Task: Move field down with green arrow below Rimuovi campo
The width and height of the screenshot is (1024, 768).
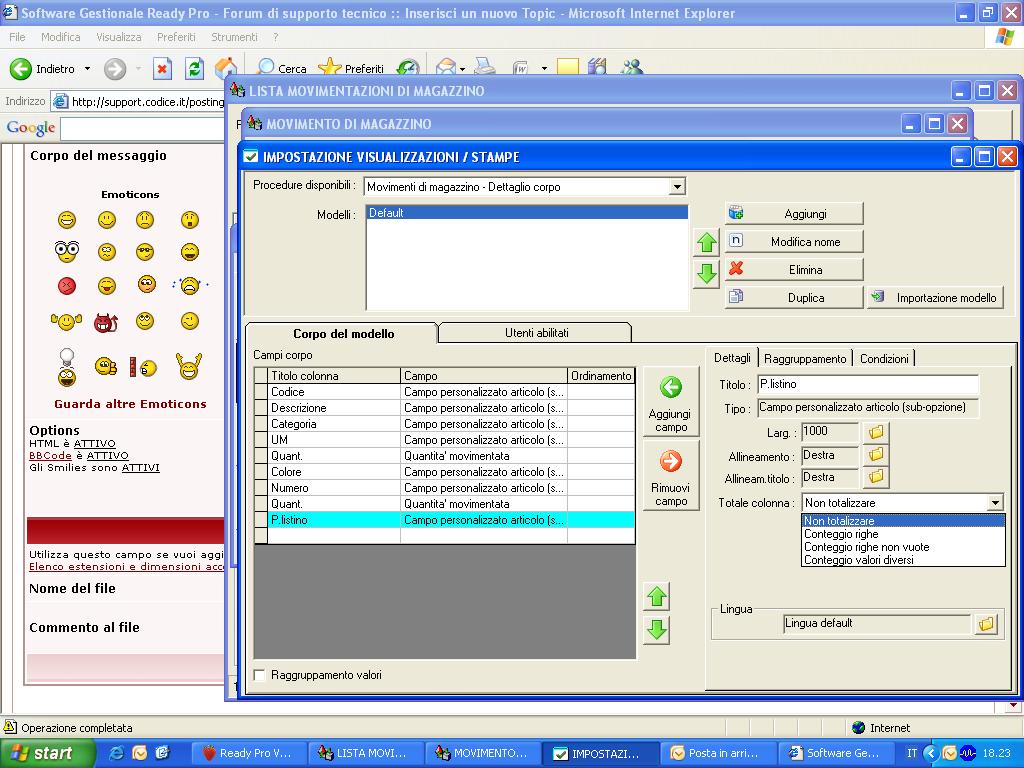Action: tap(656, 630)
